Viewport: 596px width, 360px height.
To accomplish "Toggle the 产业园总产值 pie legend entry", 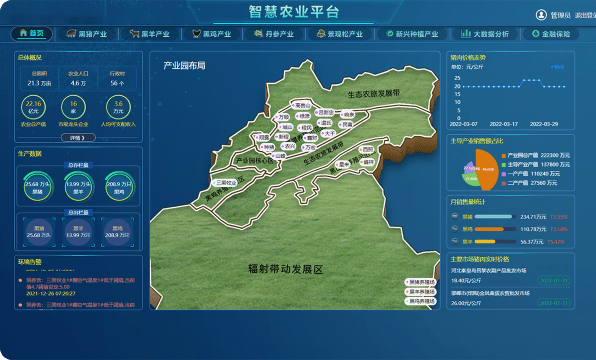I will click(535, 155).
